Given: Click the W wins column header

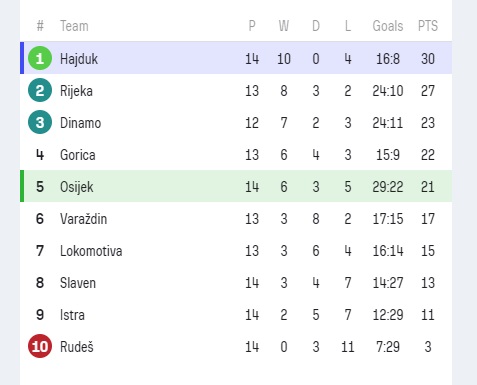Looking at the screenshot, I should point(284,26).
